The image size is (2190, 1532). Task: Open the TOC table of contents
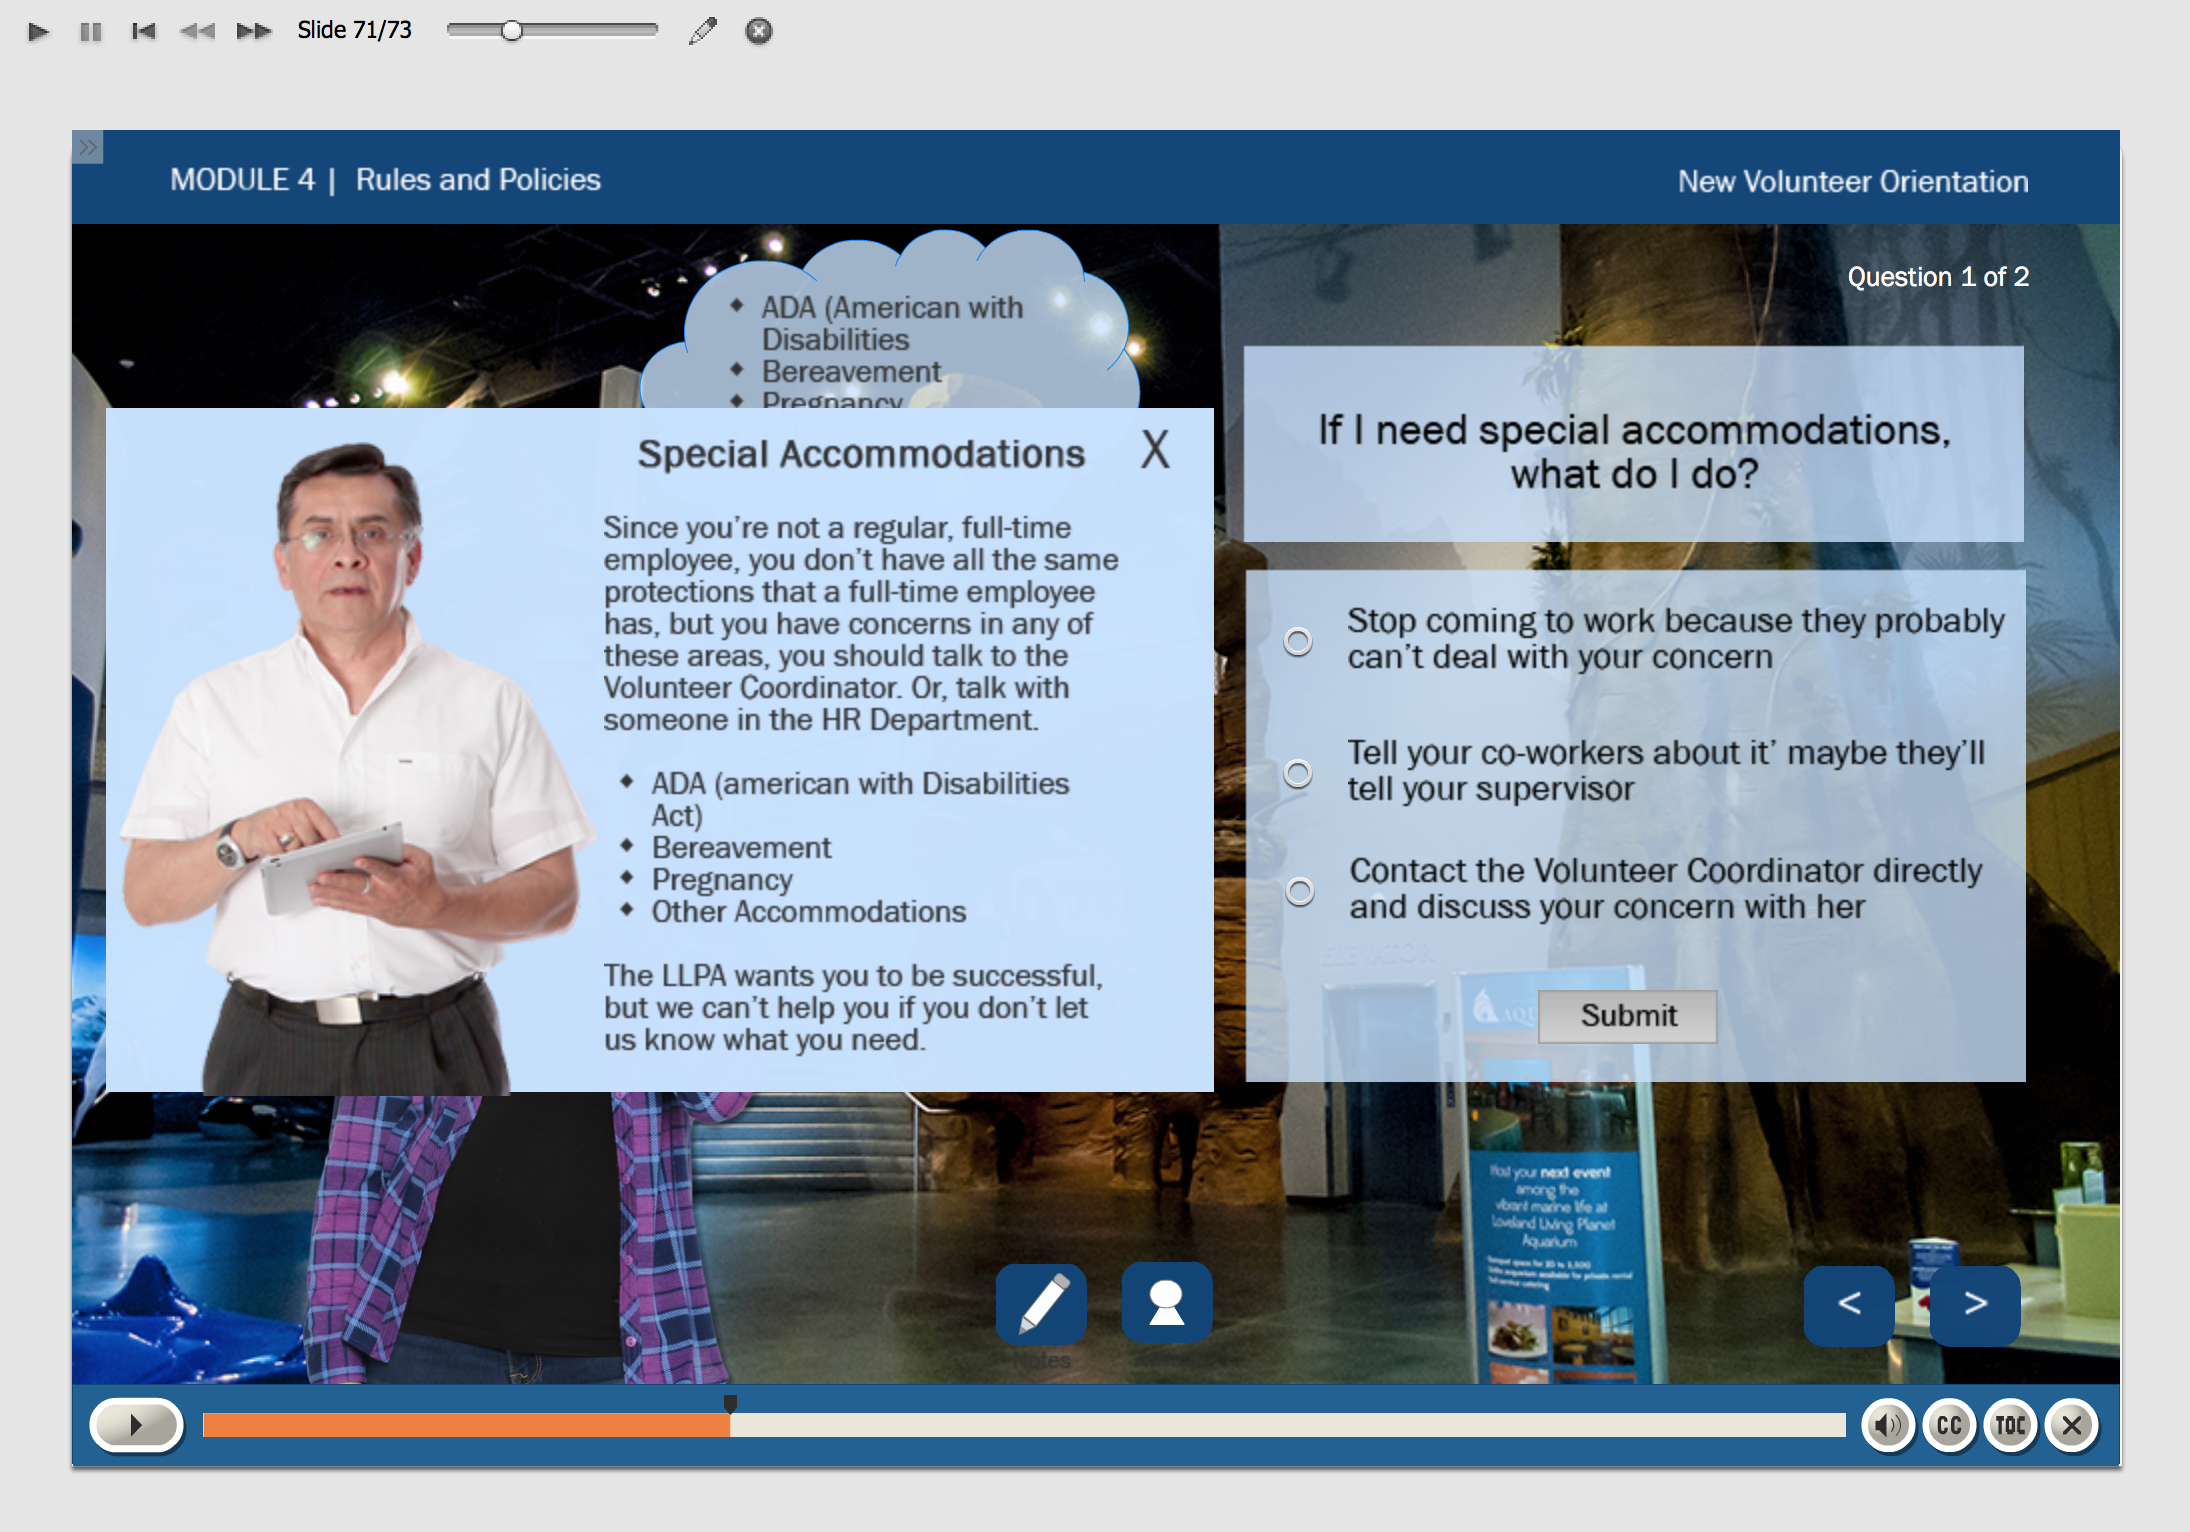2010,1425
